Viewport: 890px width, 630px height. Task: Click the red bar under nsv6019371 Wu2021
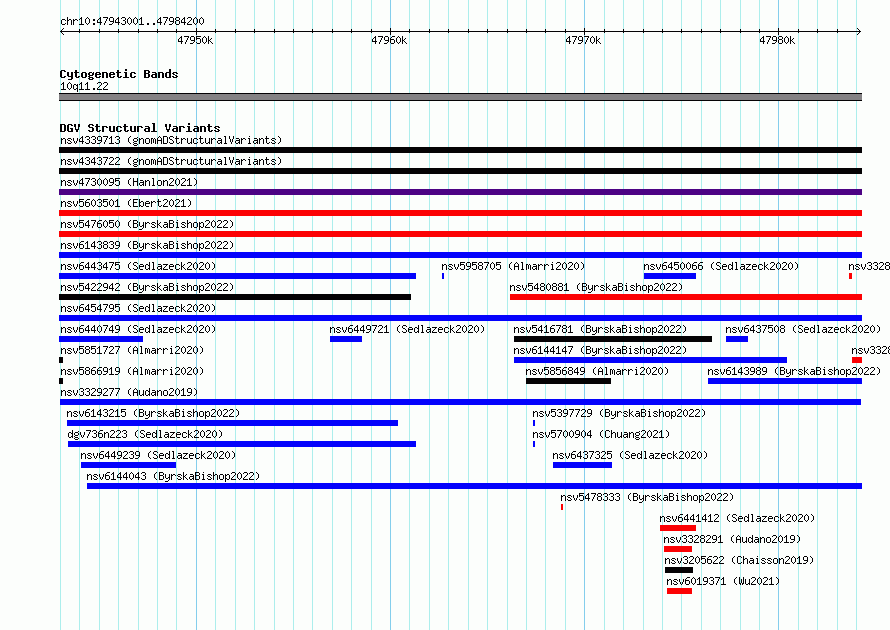coord(679,591)
